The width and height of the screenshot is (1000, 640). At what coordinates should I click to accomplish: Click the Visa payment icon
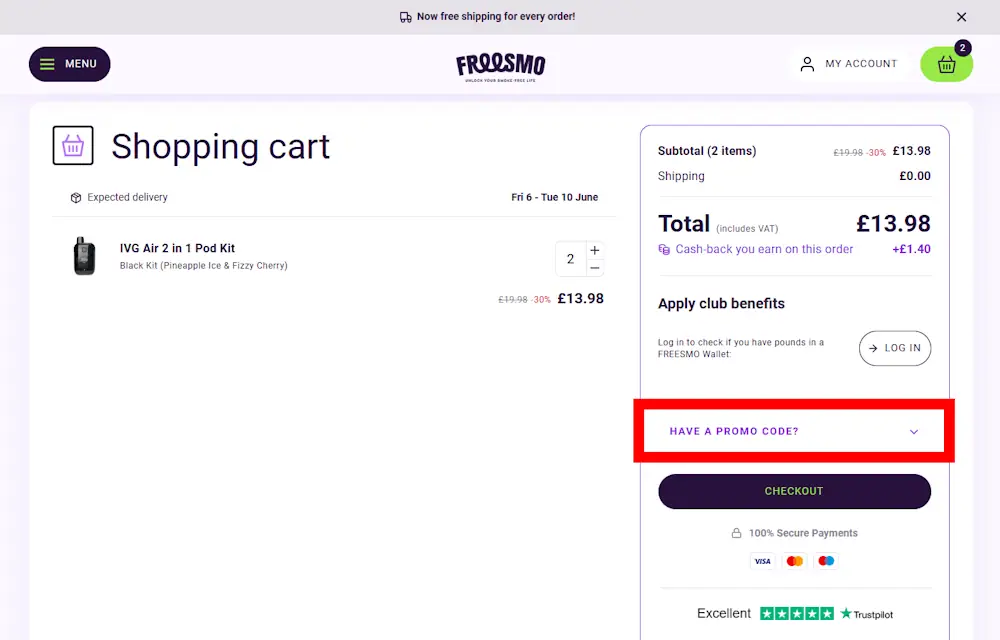[x=762, y=561]
